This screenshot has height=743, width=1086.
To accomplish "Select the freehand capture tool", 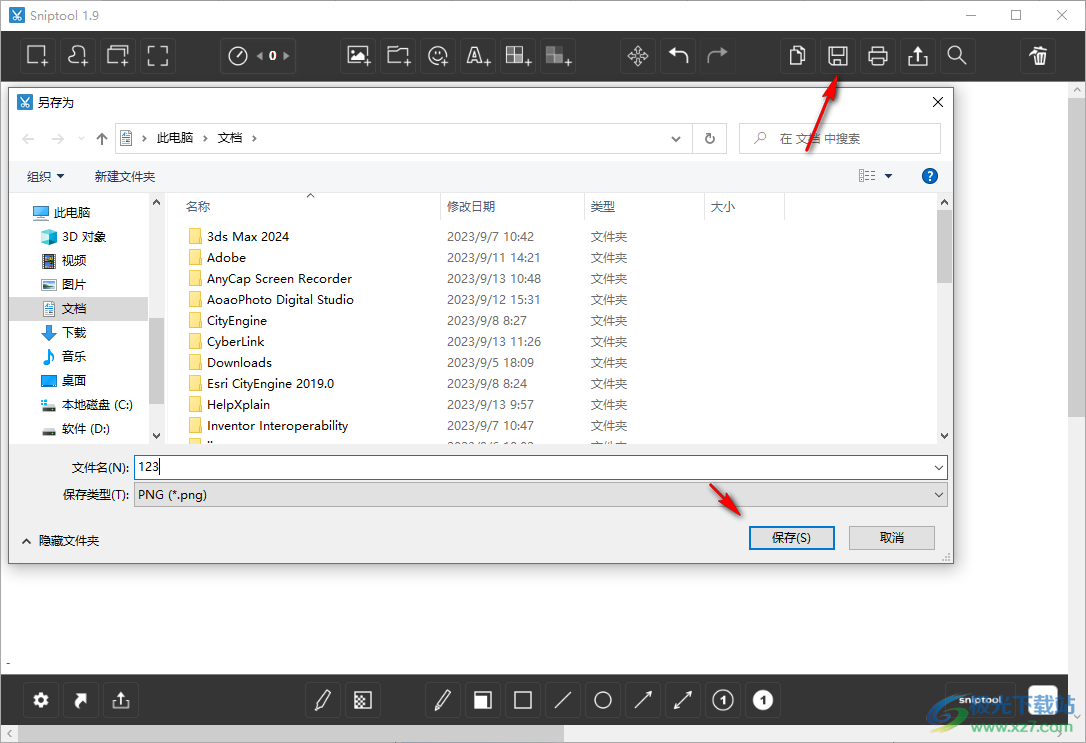I will pos(77,56).
